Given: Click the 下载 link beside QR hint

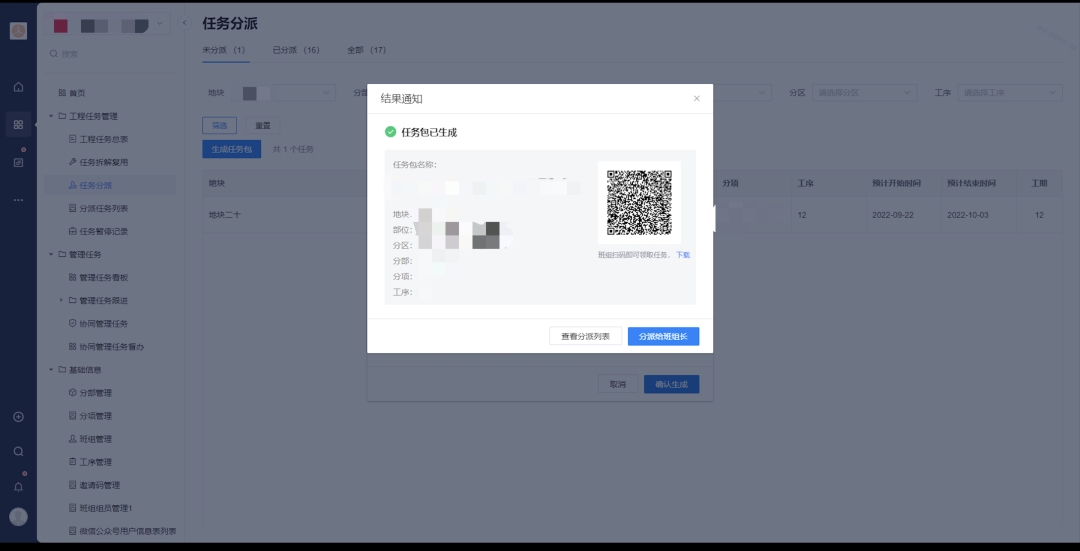Looking at the screenshot, I should click(683, 255).
